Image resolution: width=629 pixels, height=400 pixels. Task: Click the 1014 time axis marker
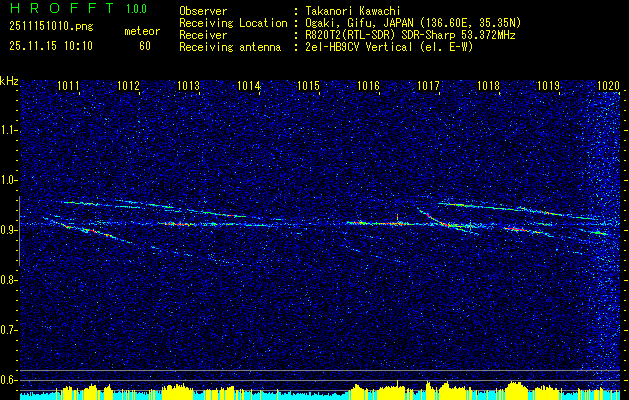coord(249,85)
